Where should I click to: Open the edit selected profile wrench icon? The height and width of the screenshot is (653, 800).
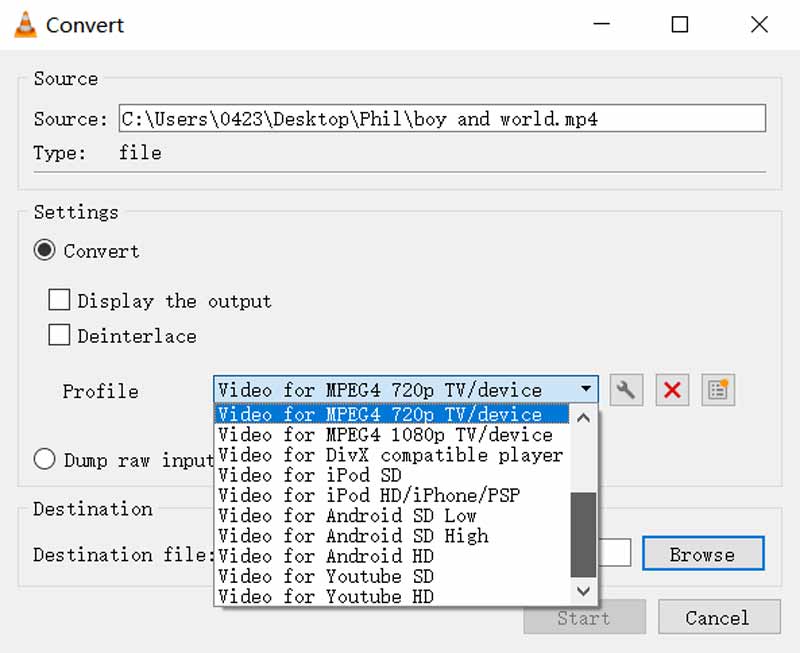pos(626,390)
